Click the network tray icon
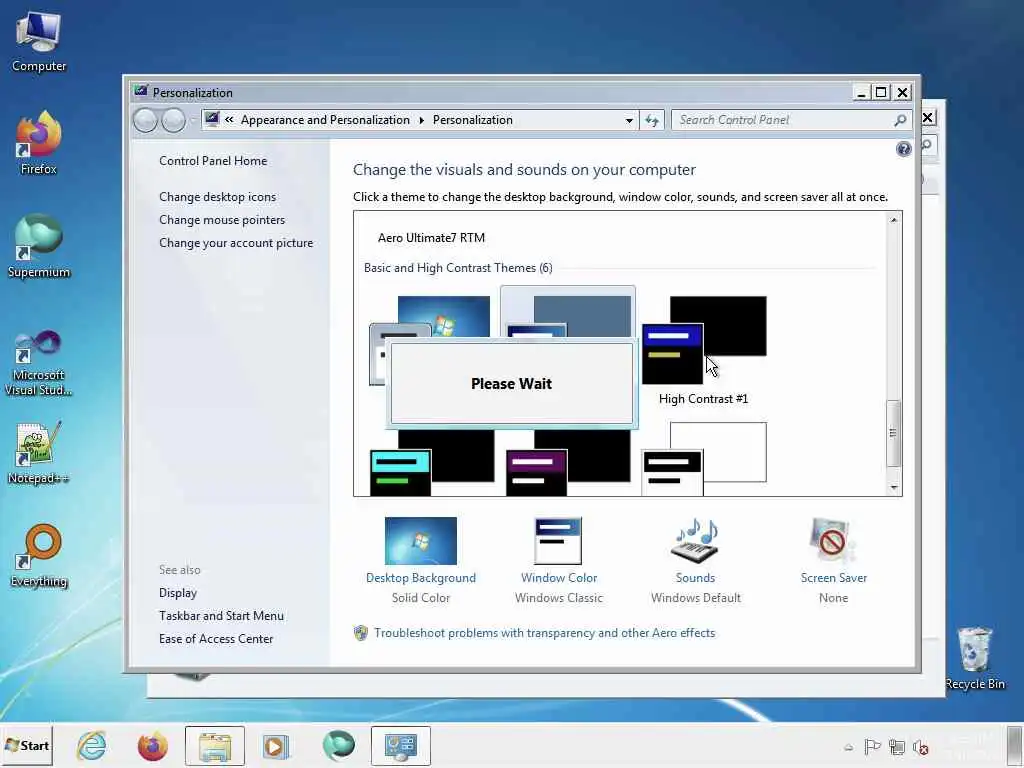 pos(897,747)
